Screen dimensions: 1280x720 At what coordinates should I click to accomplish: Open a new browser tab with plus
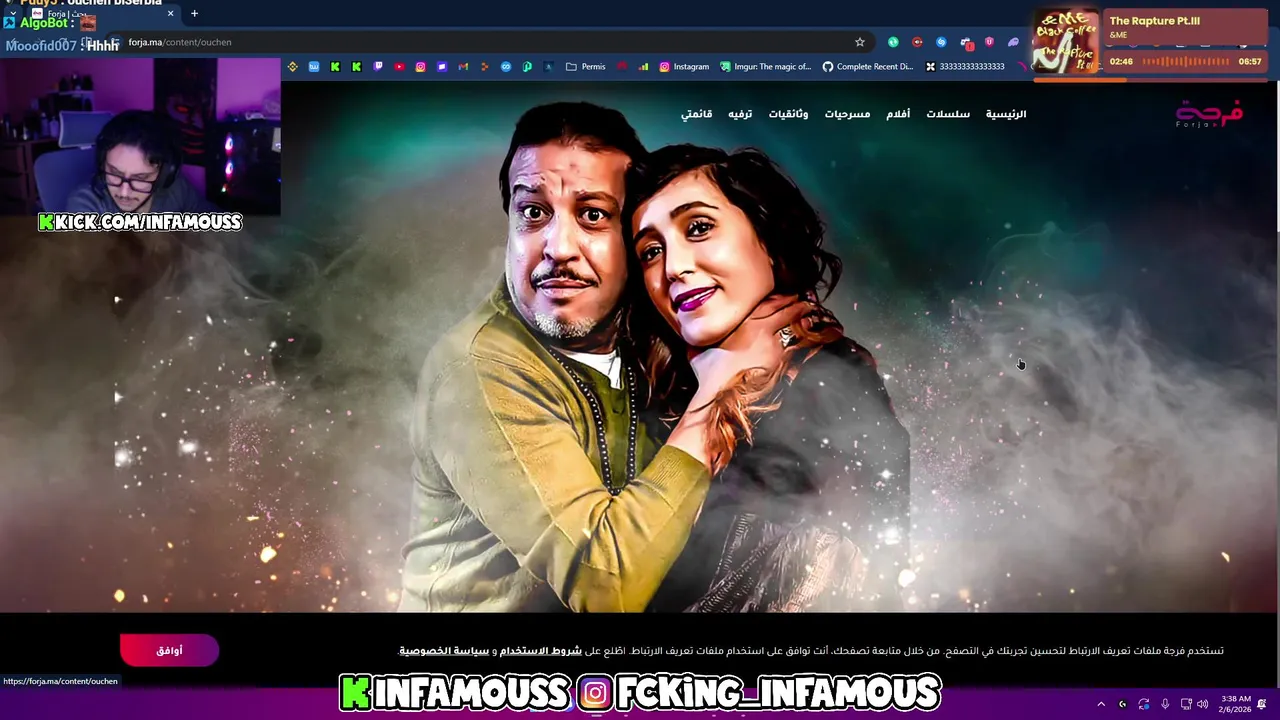point(194,13)
